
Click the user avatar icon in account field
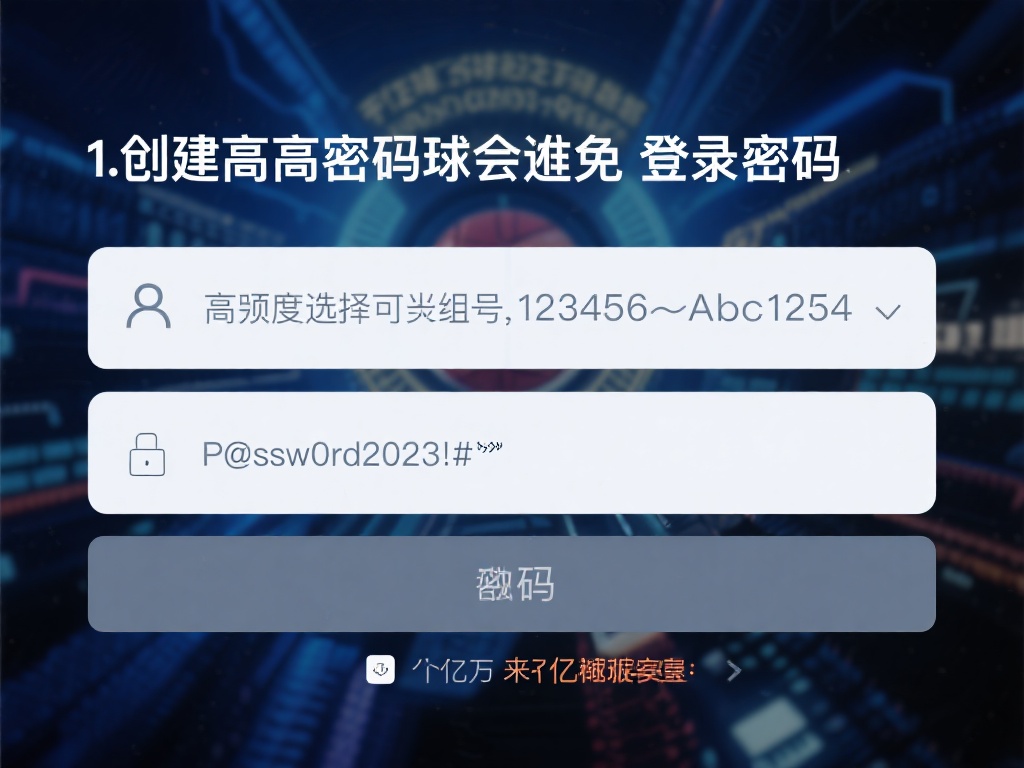(x=148, y=306)
